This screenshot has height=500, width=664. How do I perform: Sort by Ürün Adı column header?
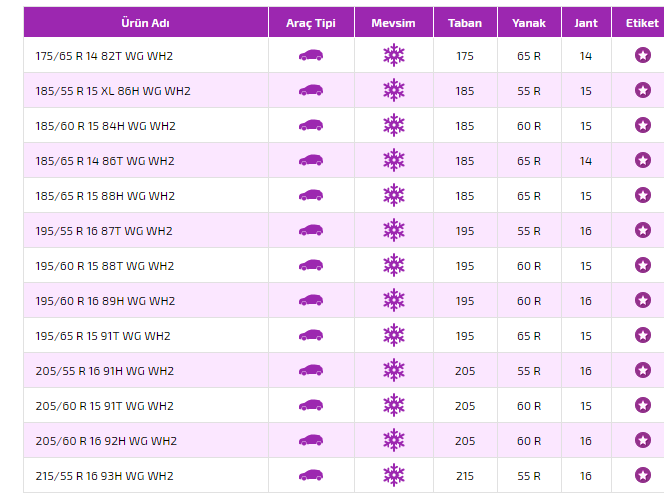point(145,22)
